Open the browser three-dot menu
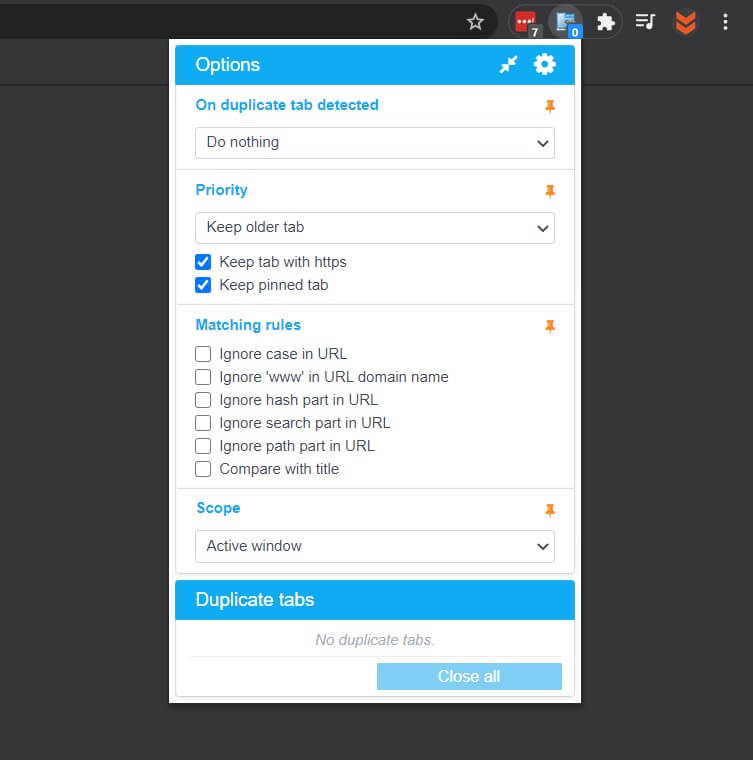This screenshot has width=753, height=760. click(x=725, y=22)
